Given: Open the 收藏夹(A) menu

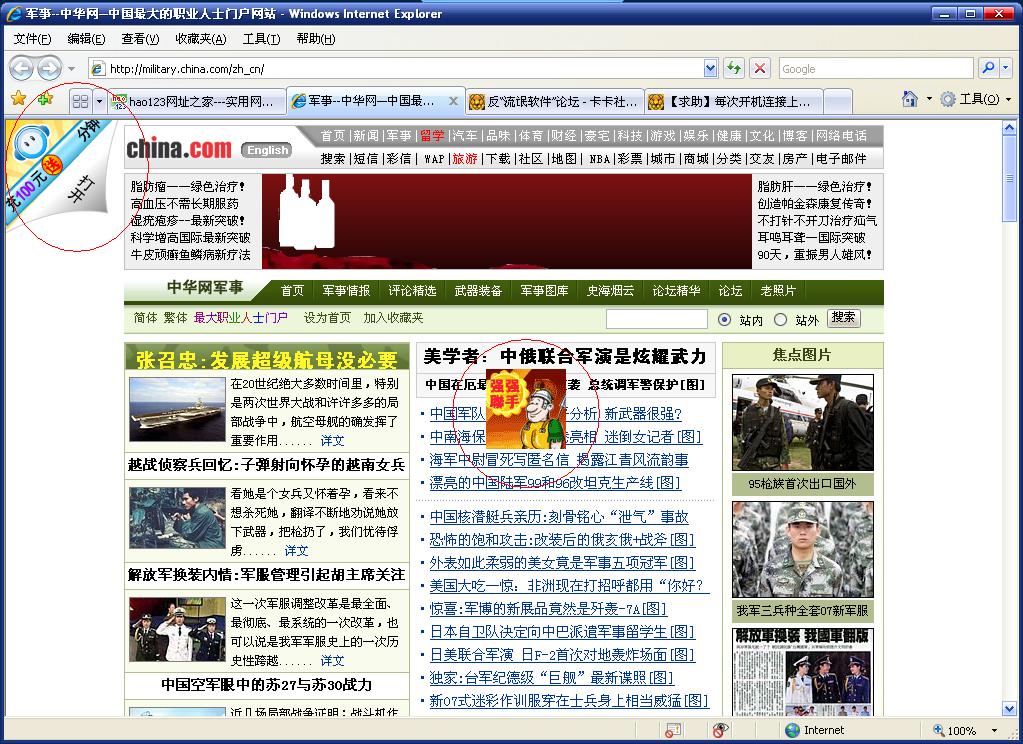Looking at the screenshot, I should (201, 39).
